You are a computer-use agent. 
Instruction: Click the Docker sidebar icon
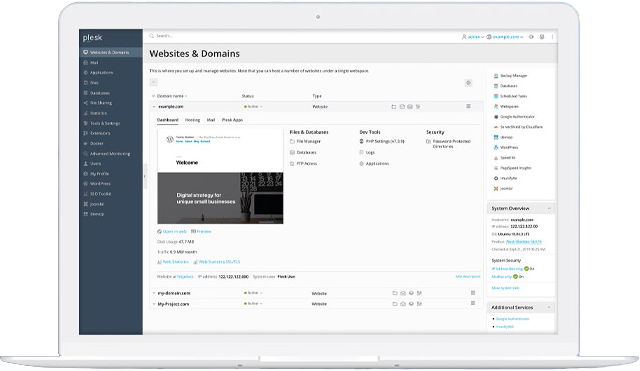click(86, 143)
